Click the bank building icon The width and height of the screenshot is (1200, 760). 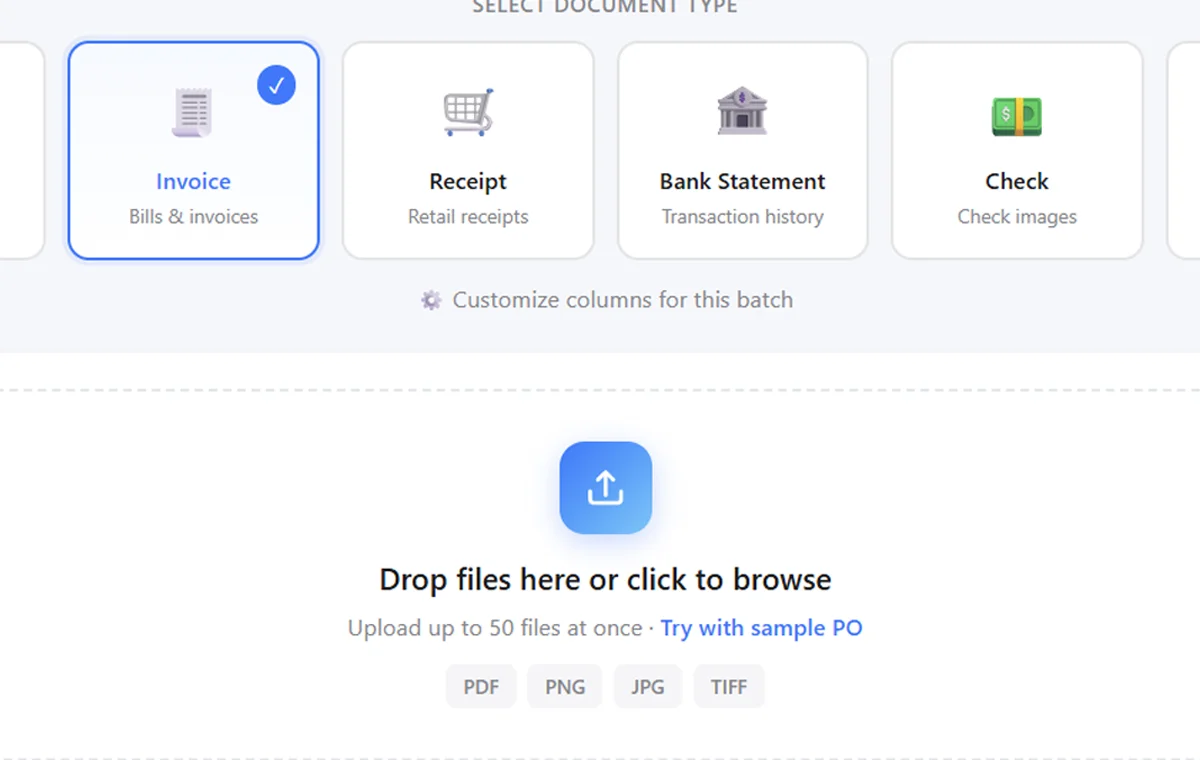coord(742,111)
